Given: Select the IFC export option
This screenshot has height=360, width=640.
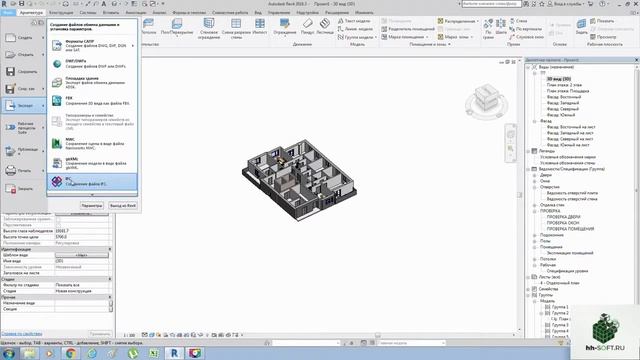Looking at the screenshot, I should coord(92,182).
